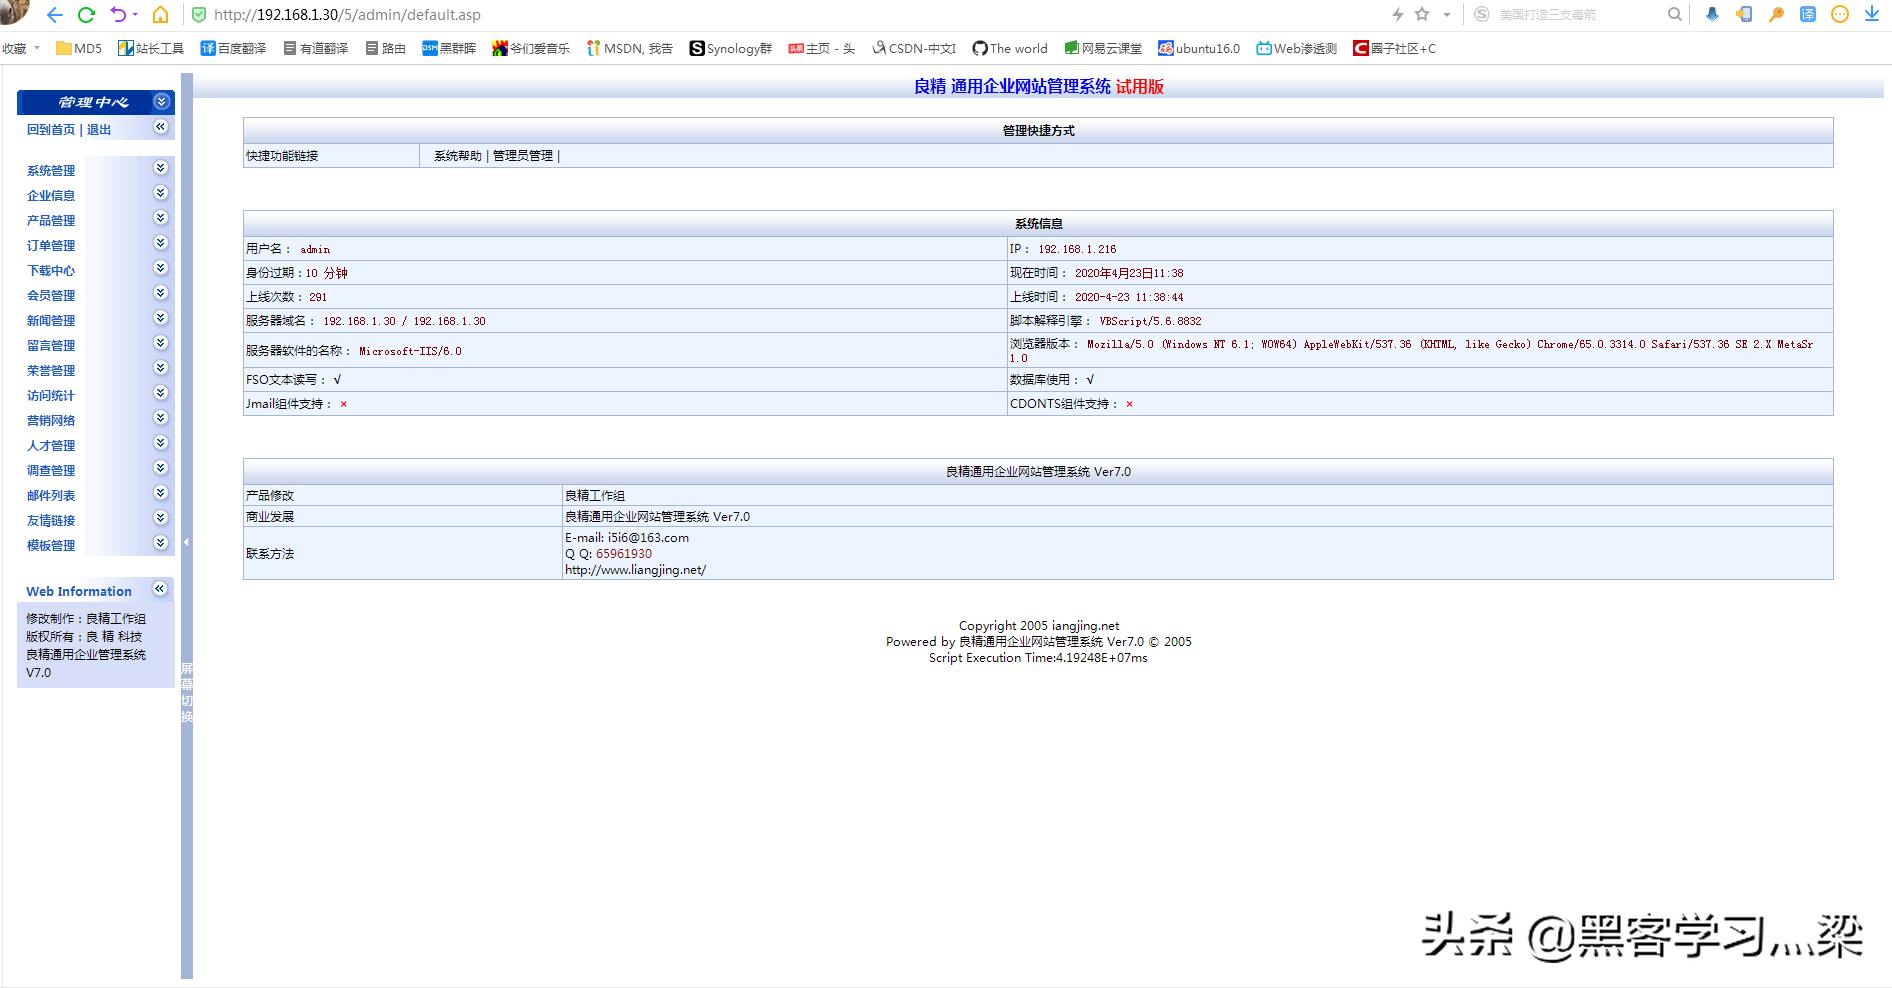Screen dimensions: 1892x988
Task: Visit the http://www.liangjing.net/ link
Action: (635, 569)
